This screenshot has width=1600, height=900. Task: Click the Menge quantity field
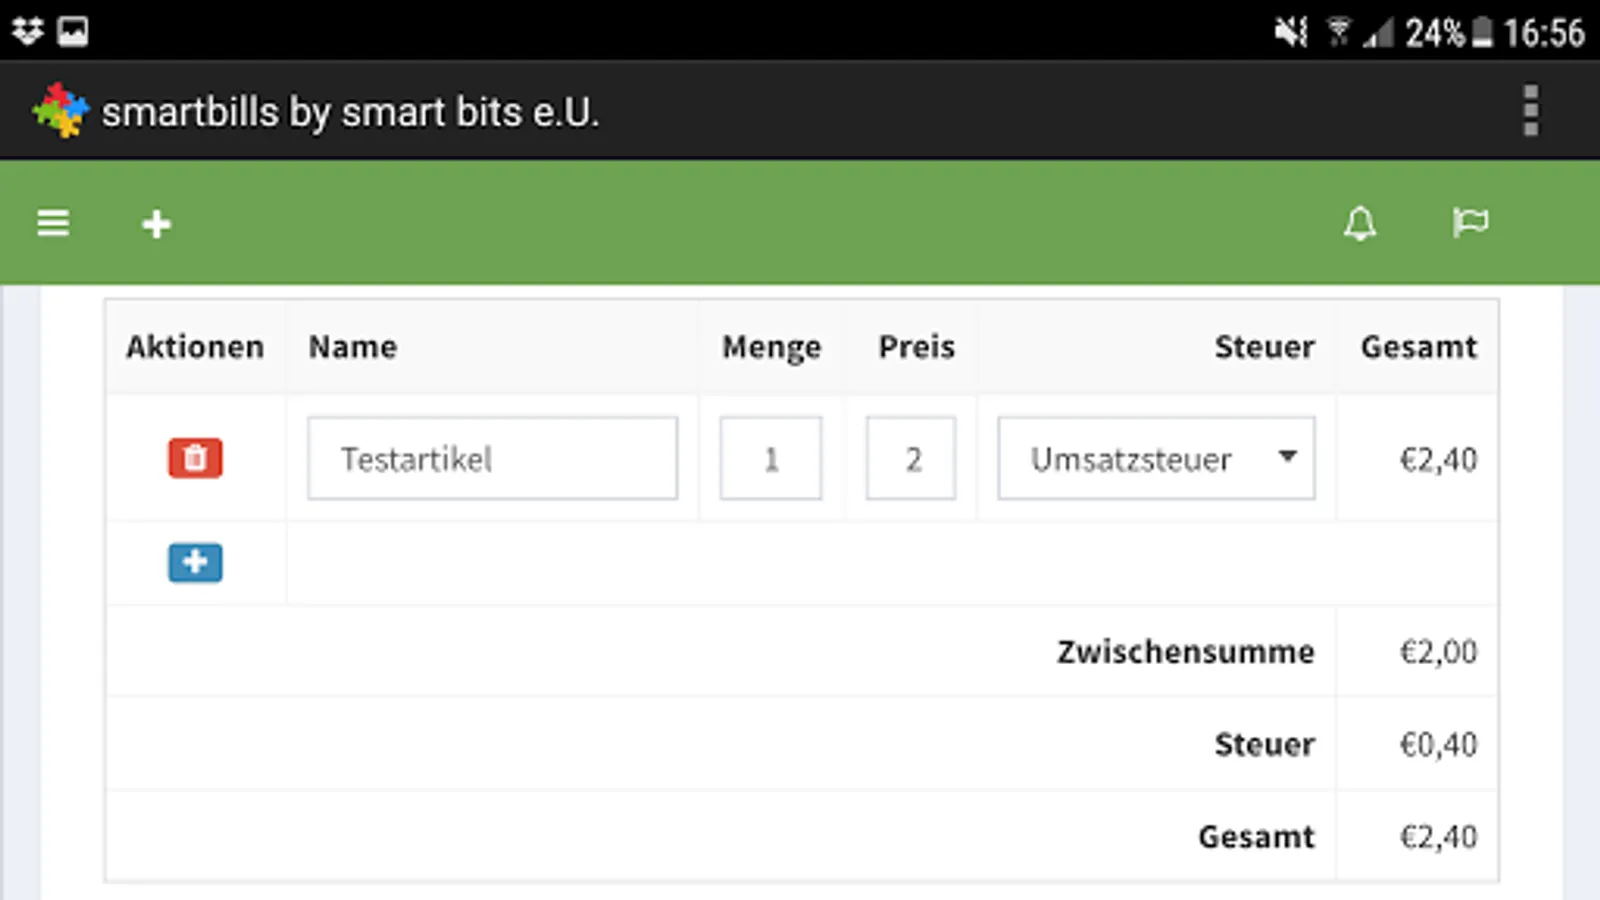(x=770, y=459)
